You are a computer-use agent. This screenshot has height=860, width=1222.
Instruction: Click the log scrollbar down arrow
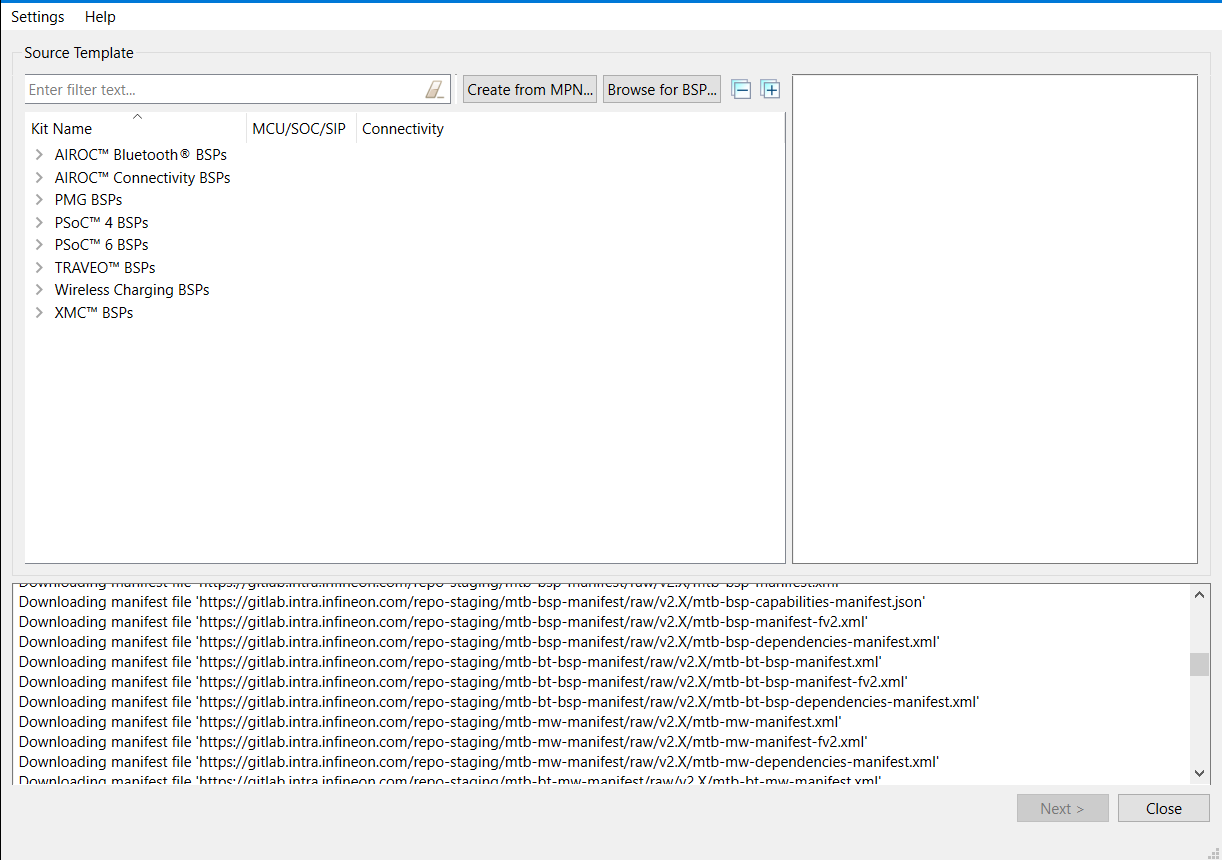click(1200, 773)
